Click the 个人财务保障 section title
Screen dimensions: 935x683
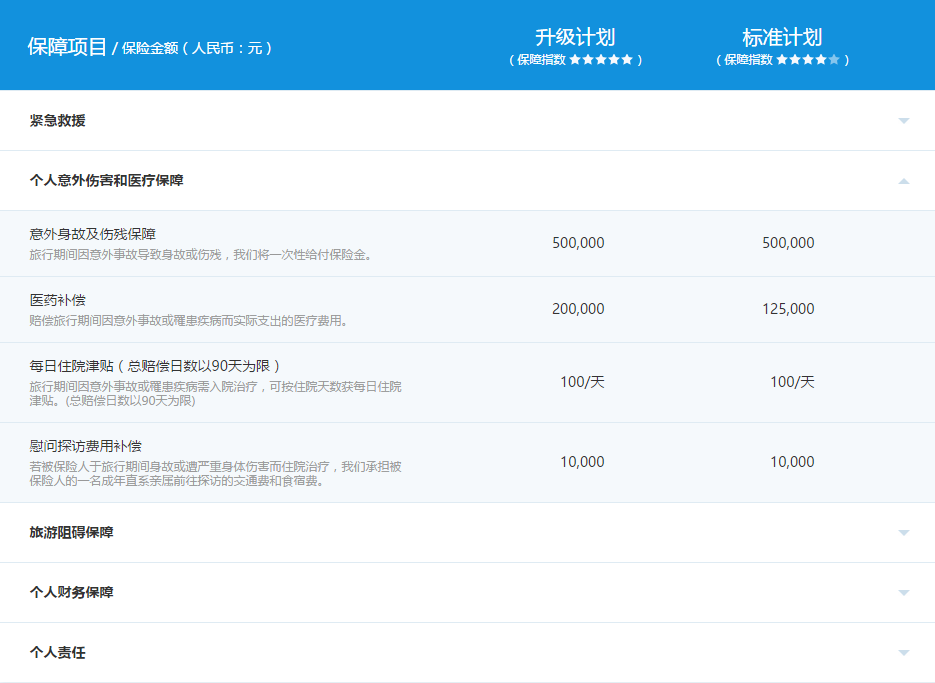pyautogui.click(x=72, y=592)
